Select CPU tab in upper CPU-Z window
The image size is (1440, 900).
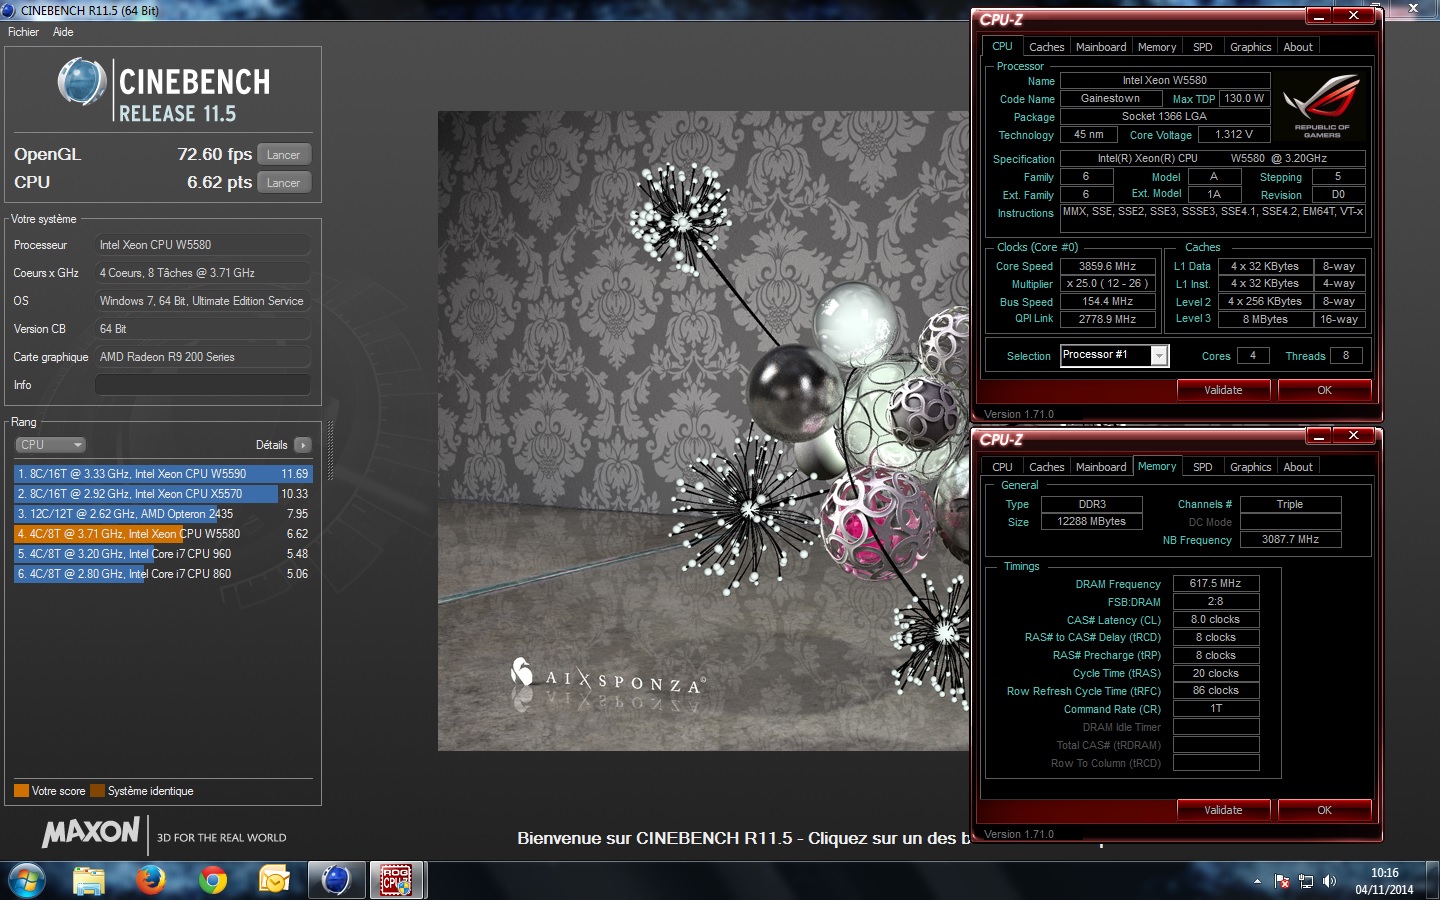coord(1002,46)
